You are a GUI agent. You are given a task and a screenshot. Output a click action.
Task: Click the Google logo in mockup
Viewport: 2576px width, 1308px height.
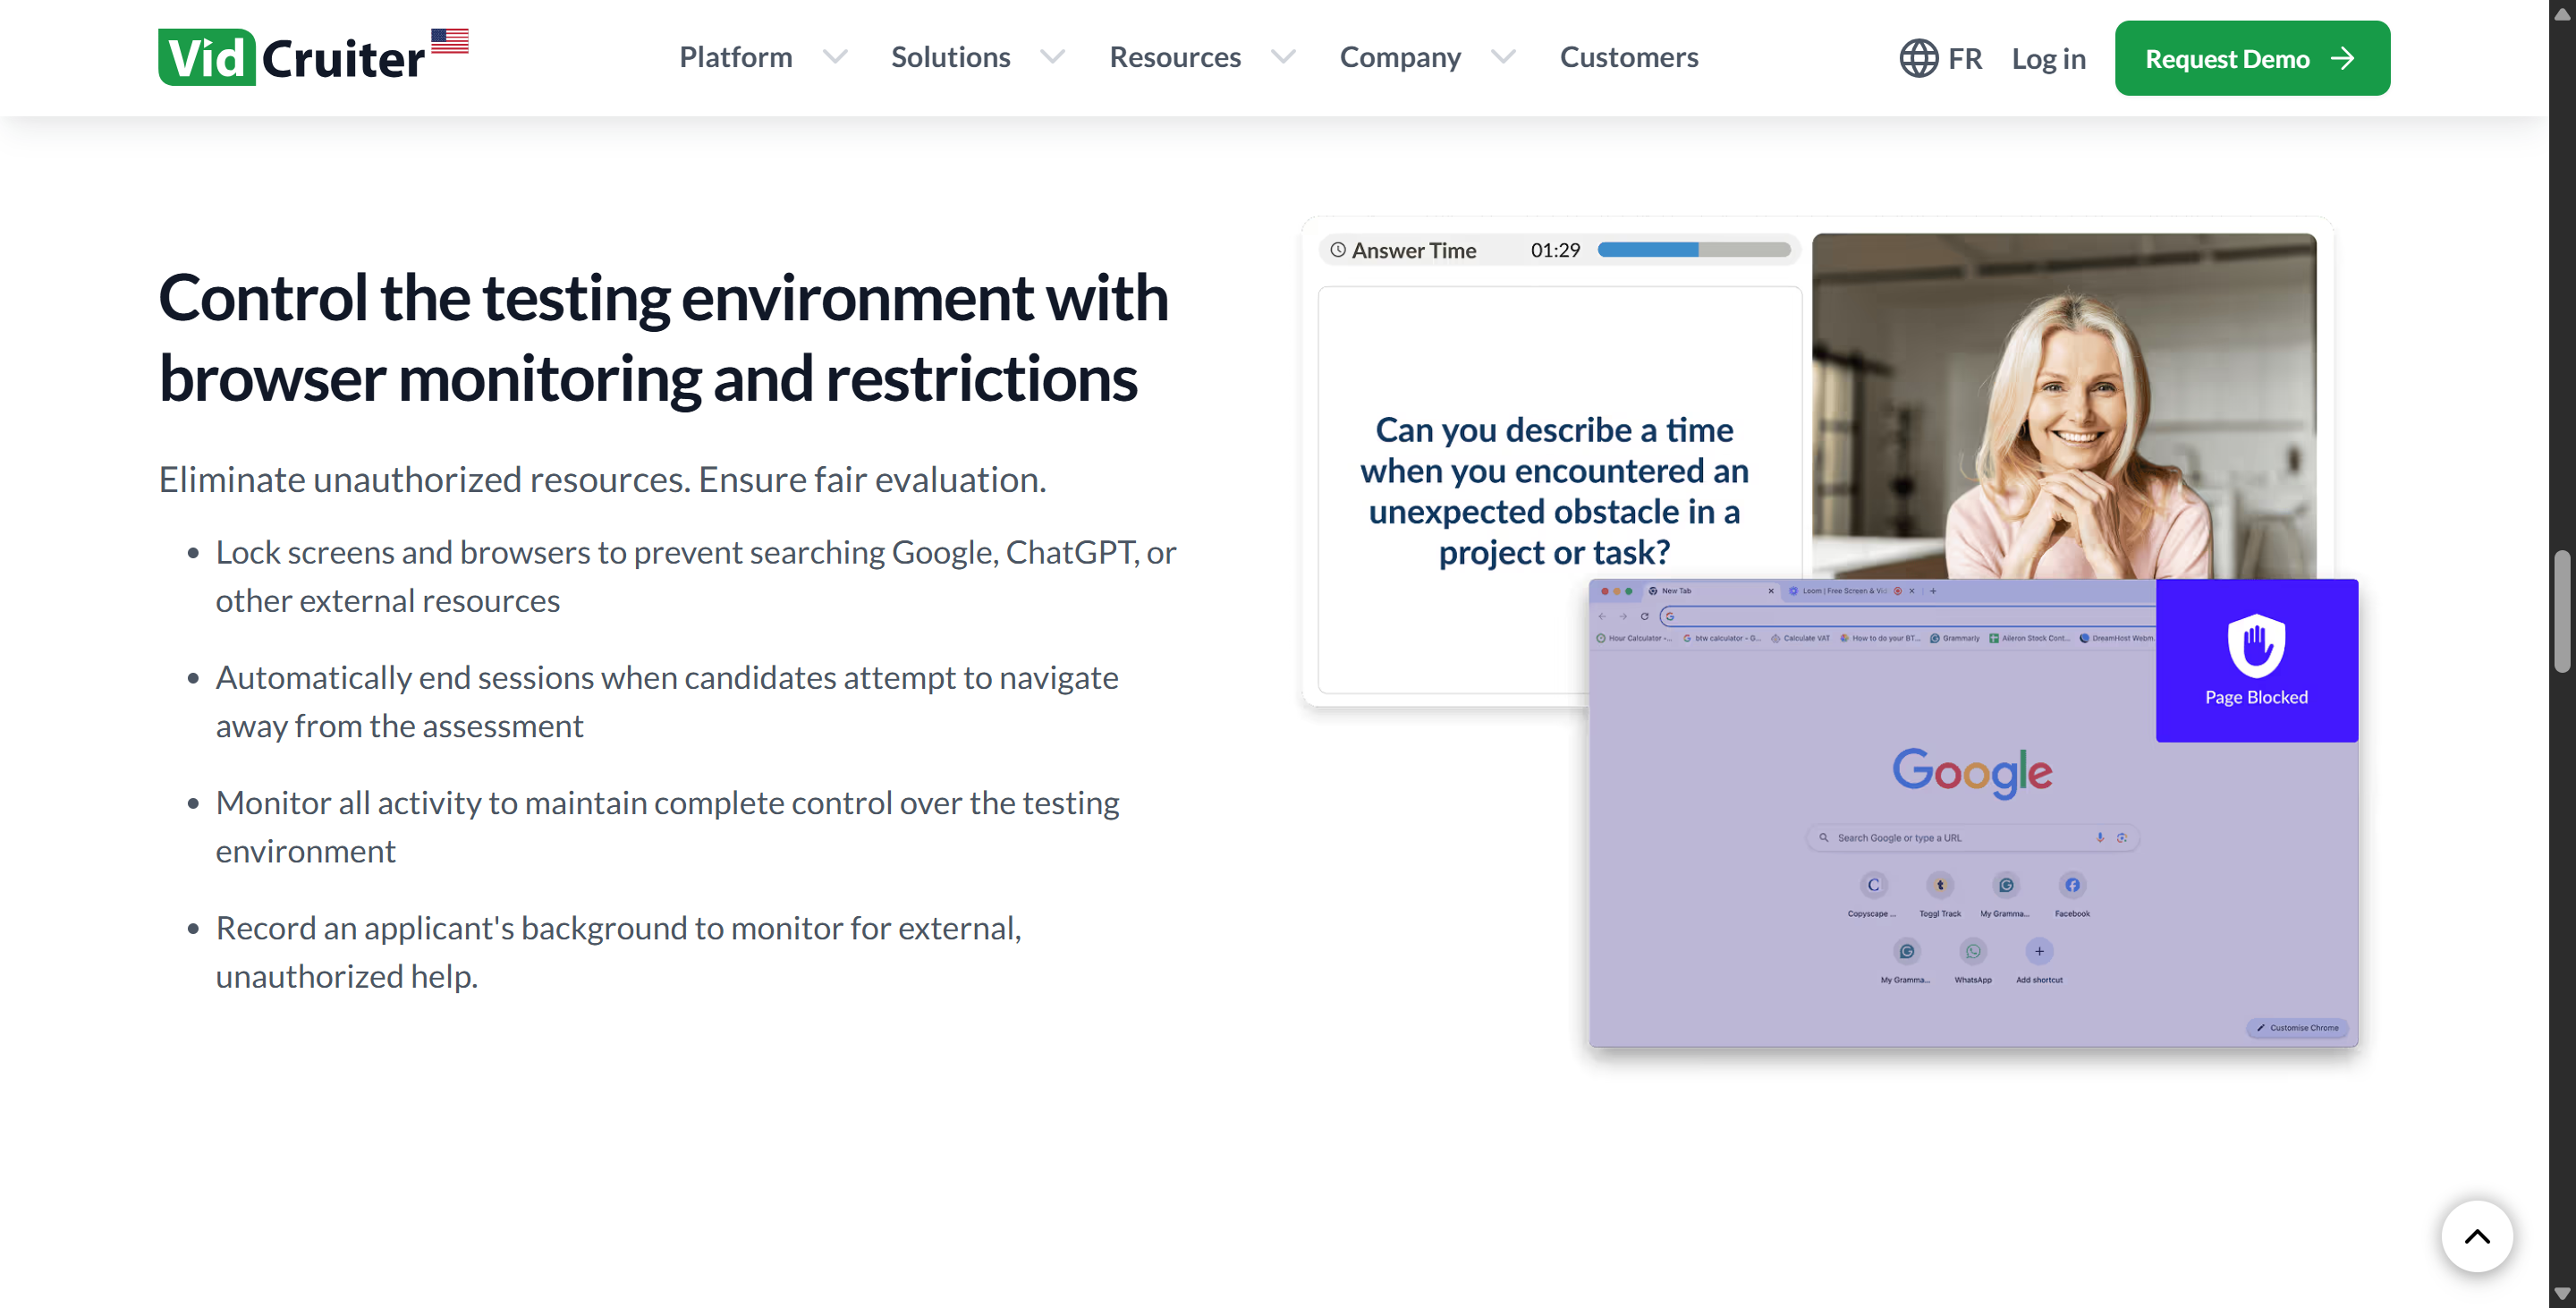pyautogui.click(x=1972, y=772)
